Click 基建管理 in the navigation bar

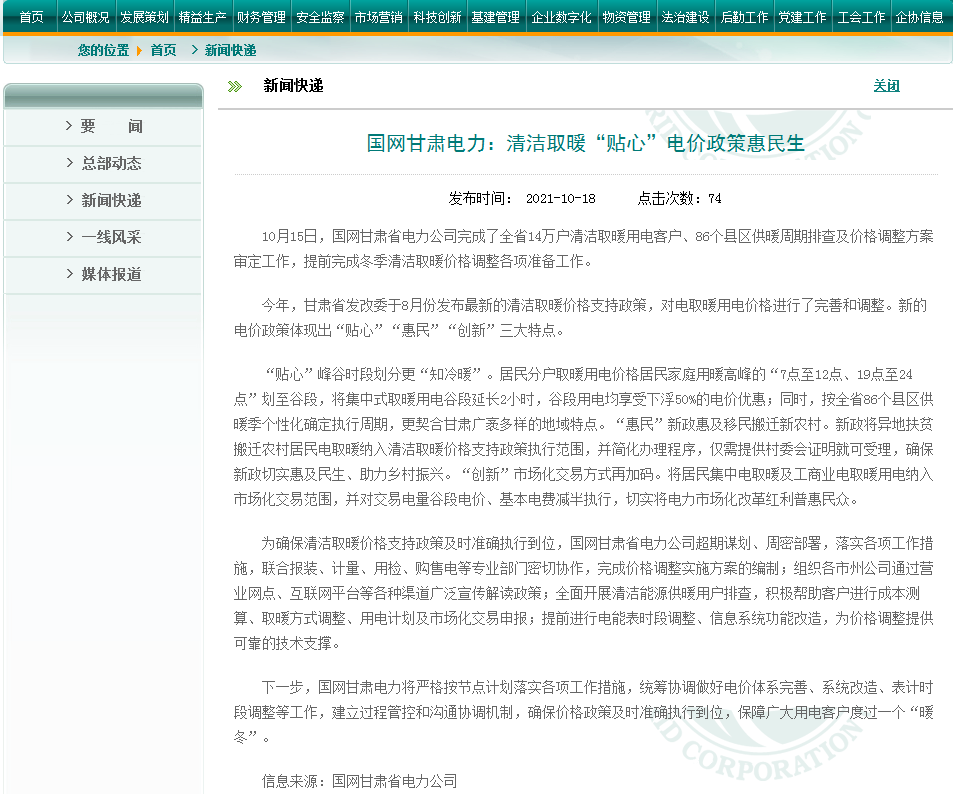496,17
